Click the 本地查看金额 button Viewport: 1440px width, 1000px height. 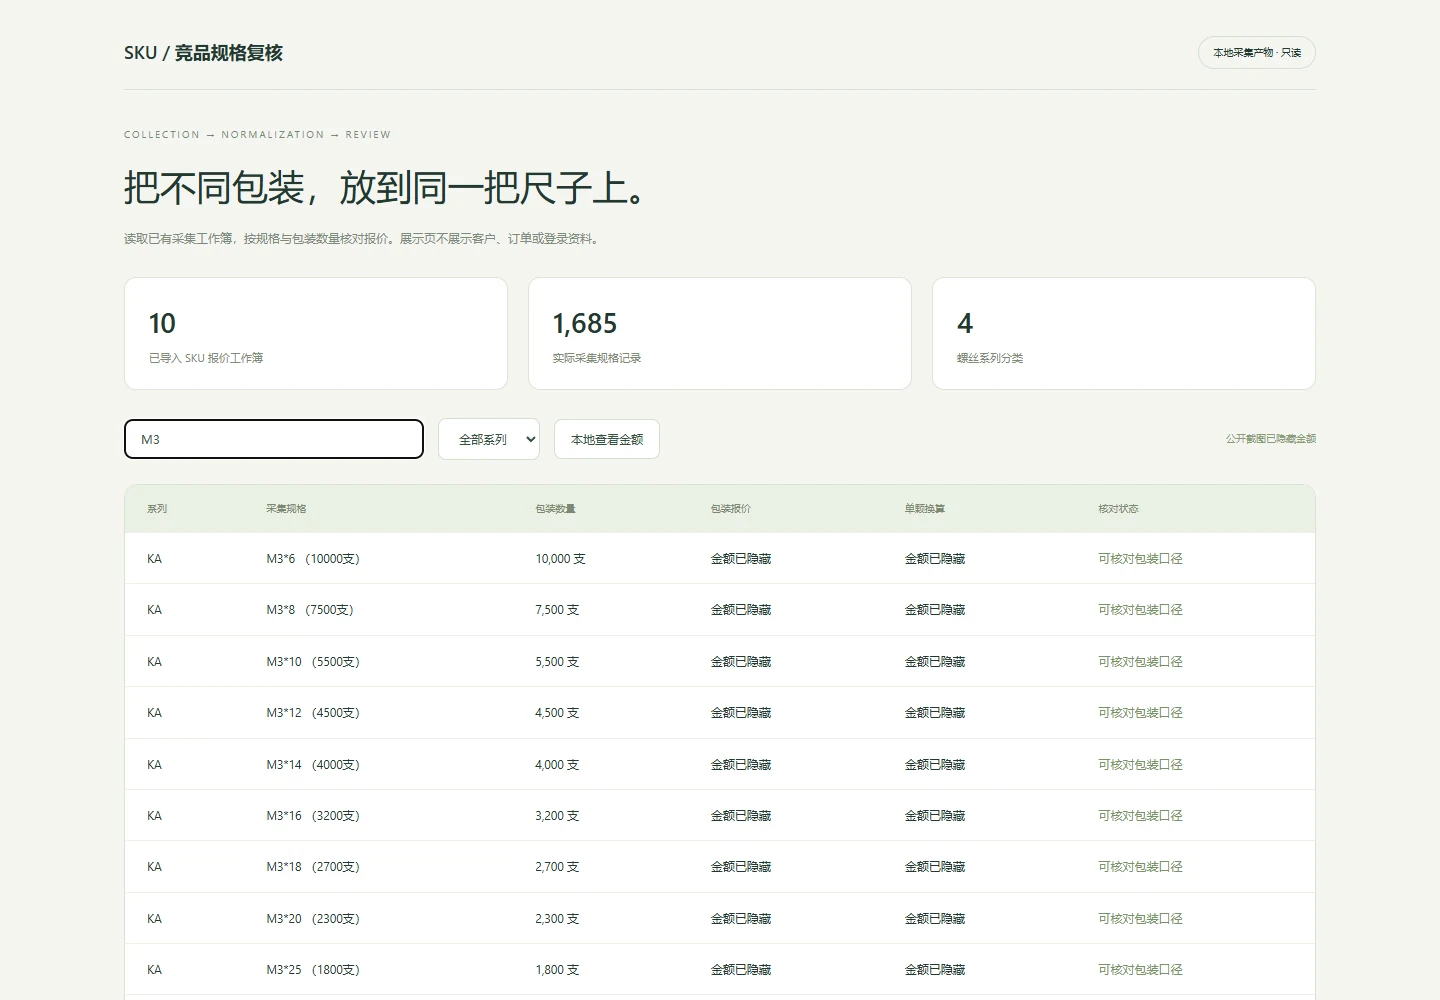pos(607,439)
